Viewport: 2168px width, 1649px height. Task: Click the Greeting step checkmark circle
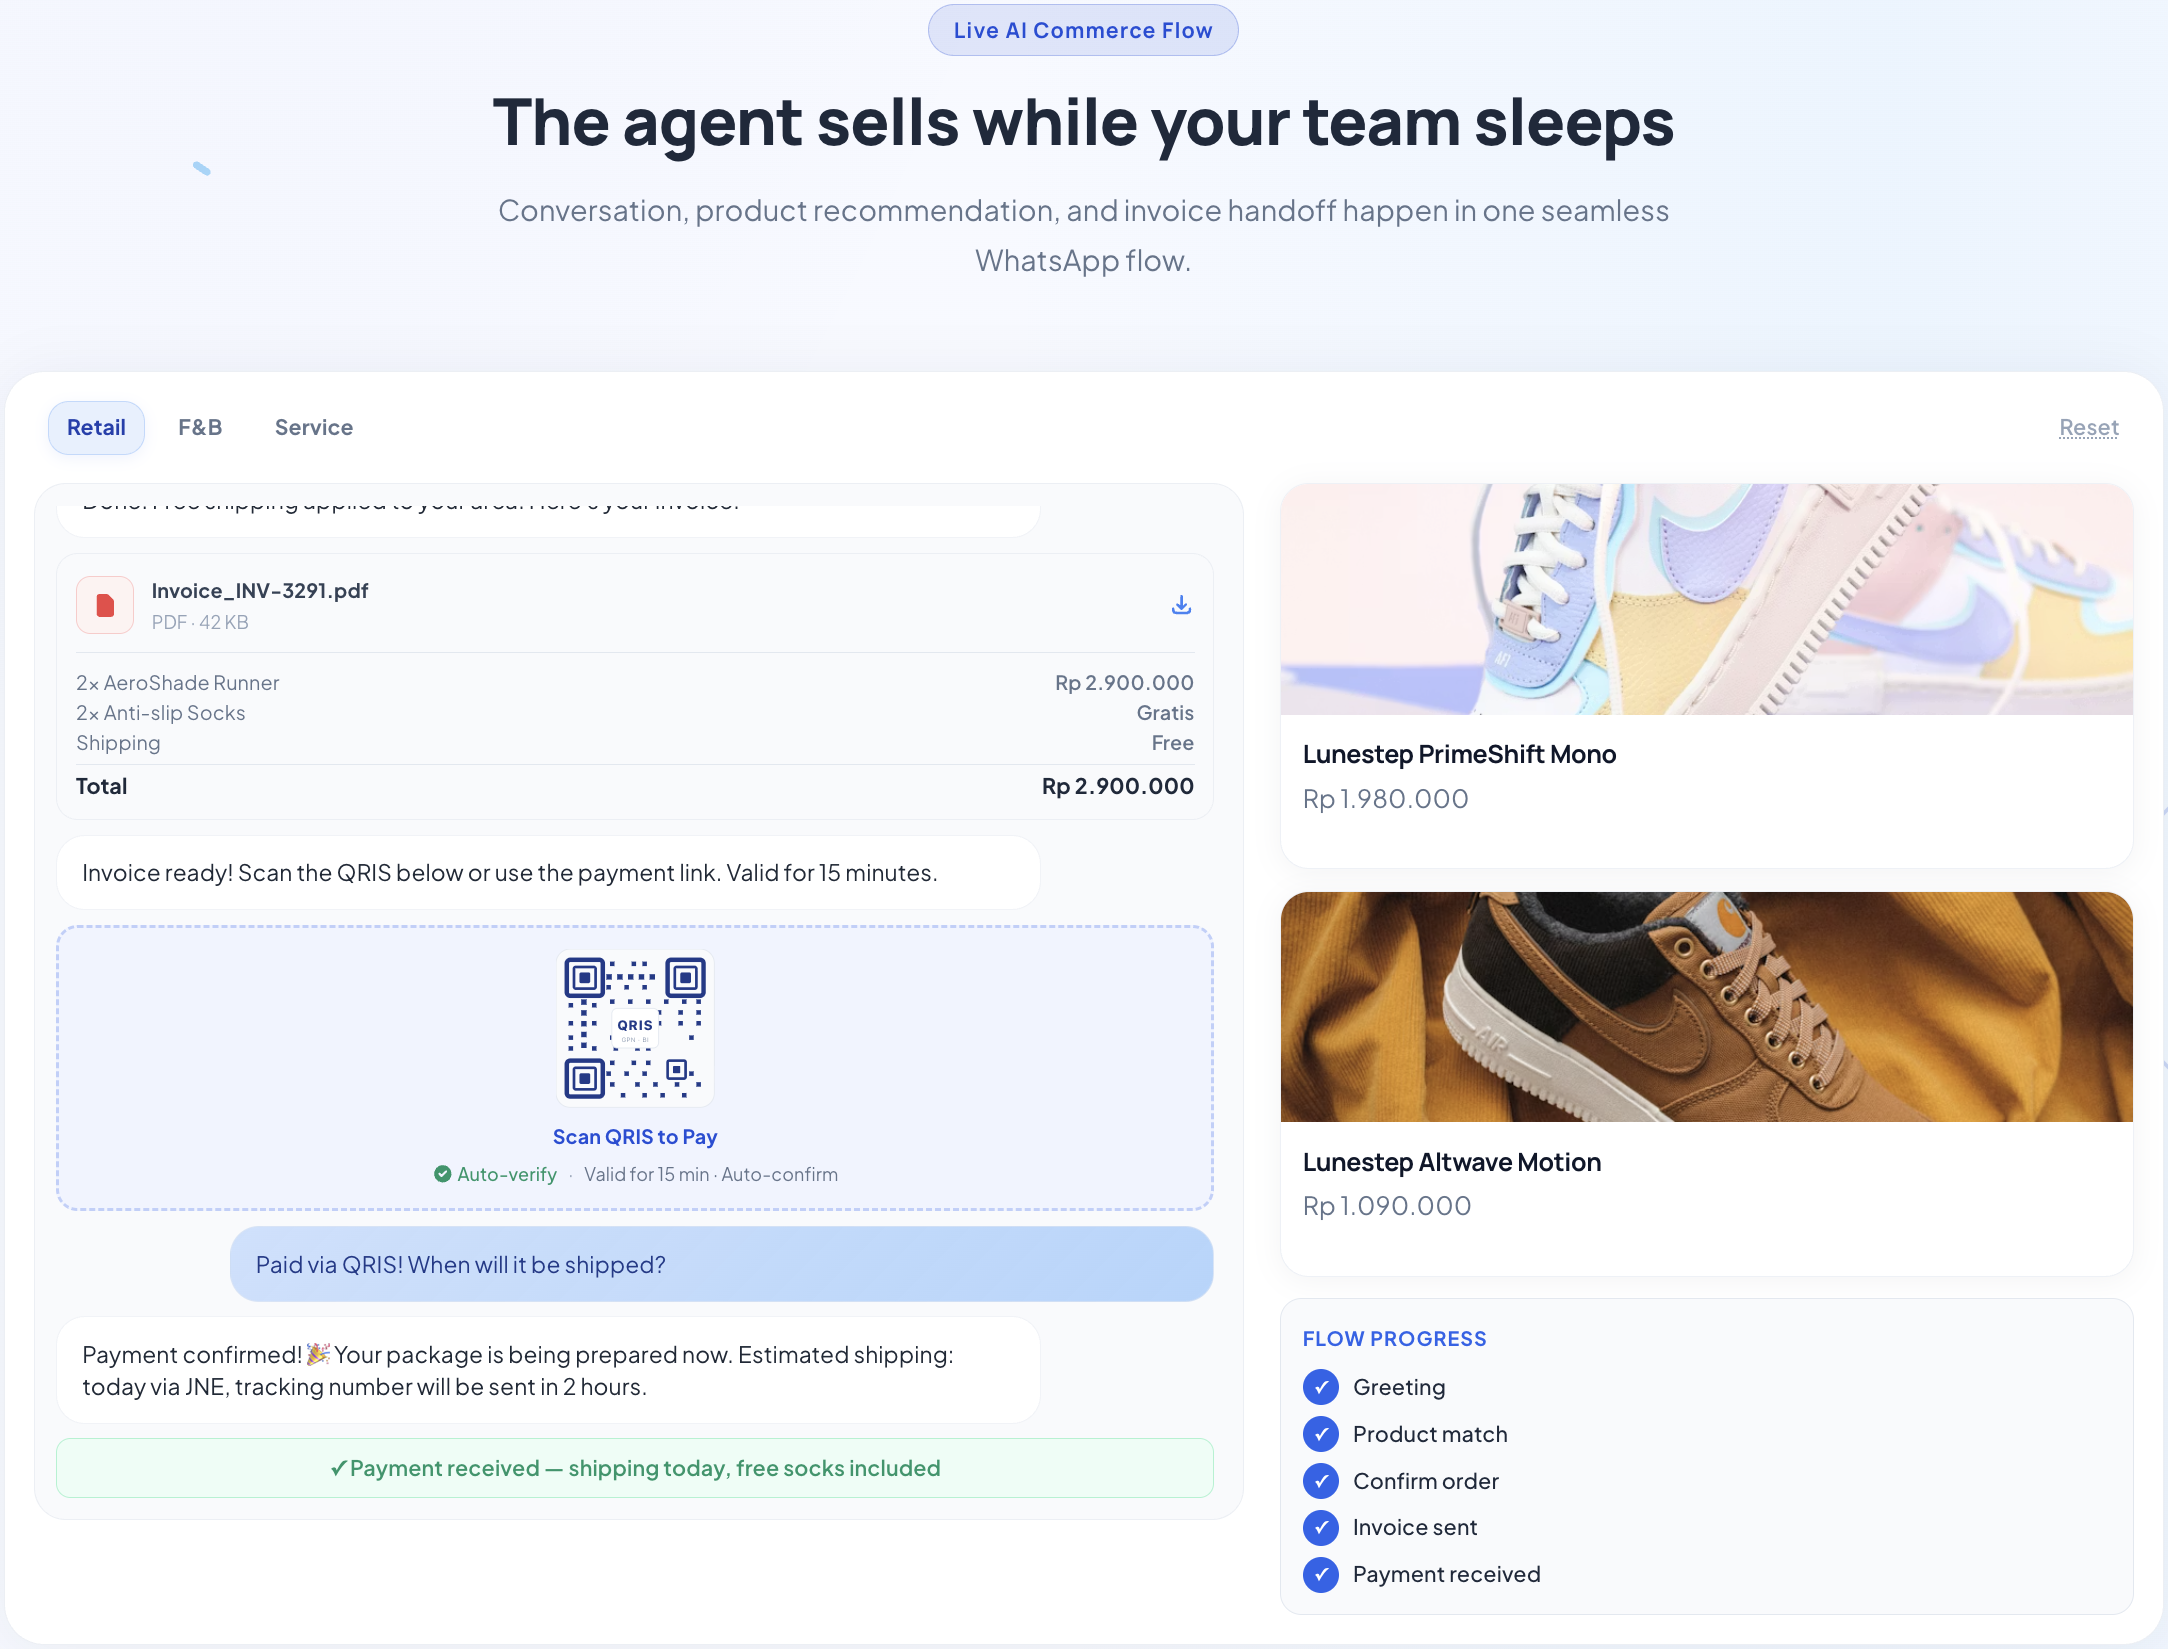point(1321,1387)
